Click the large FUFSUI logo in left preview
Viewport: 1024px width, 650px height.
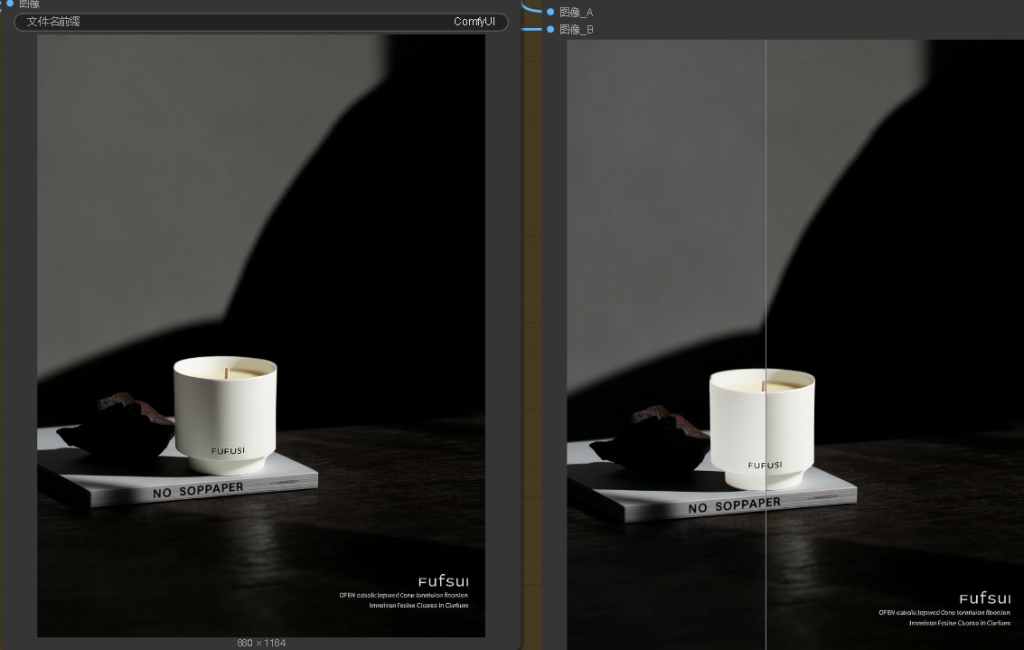click(443, 581)
